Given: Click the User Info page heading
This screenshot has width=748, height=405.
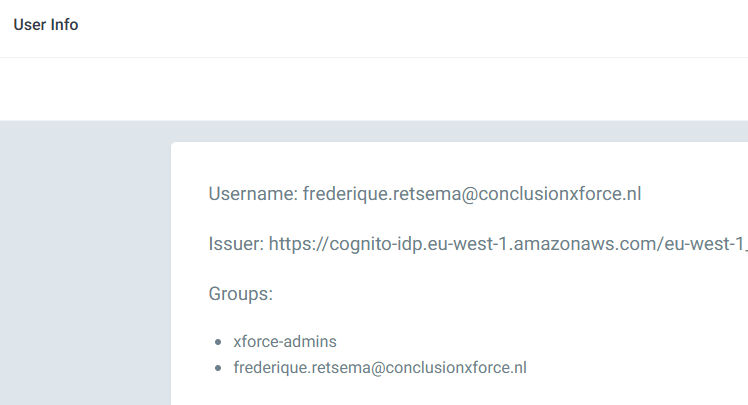Looking at the screenshot, I should (46, 25).
